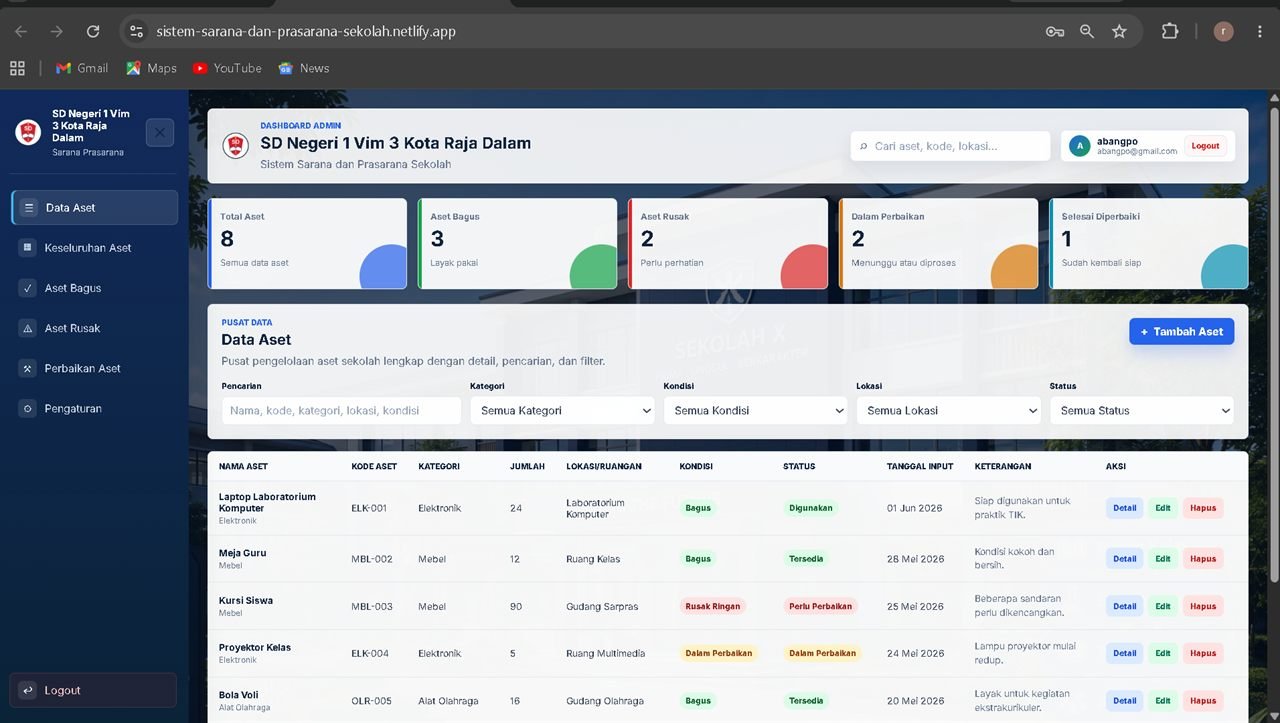Open the Chrome extensions puzzle icon

pyautogui.click(x=1170, y=31)
